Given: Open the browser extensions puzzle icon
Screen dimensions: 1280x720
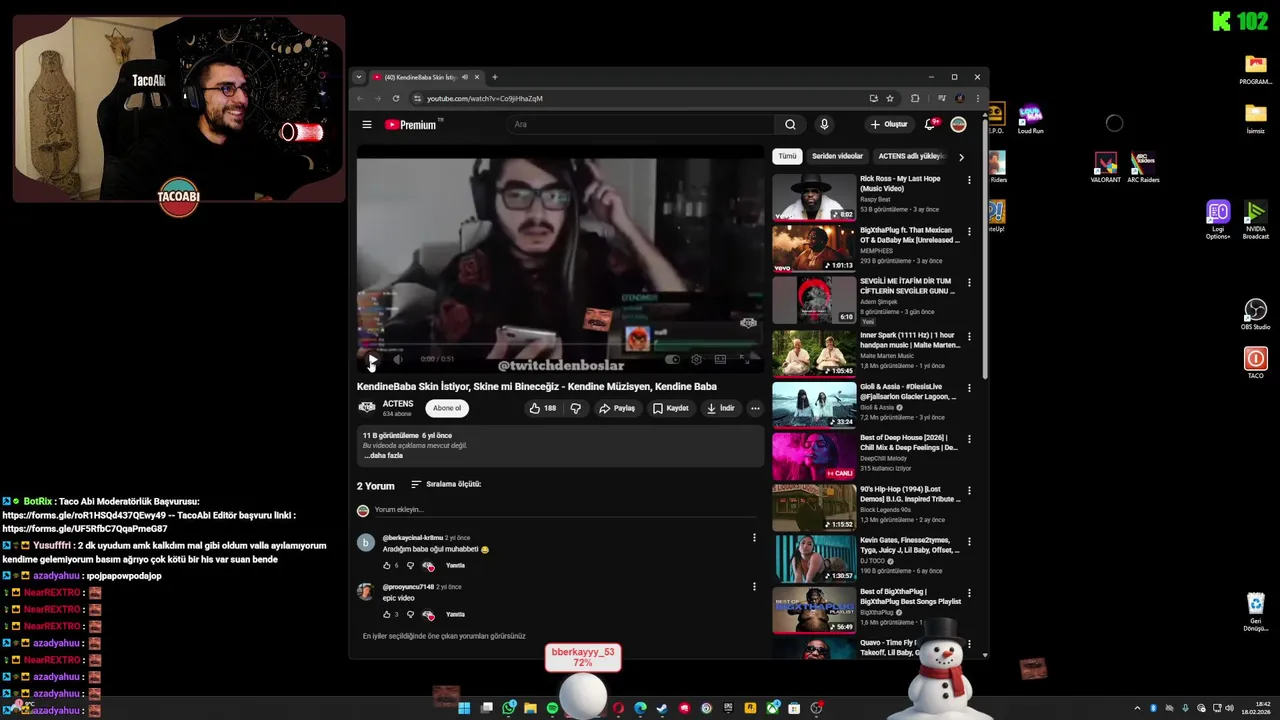Looking at the screenshot, I should tap(915, 98).
